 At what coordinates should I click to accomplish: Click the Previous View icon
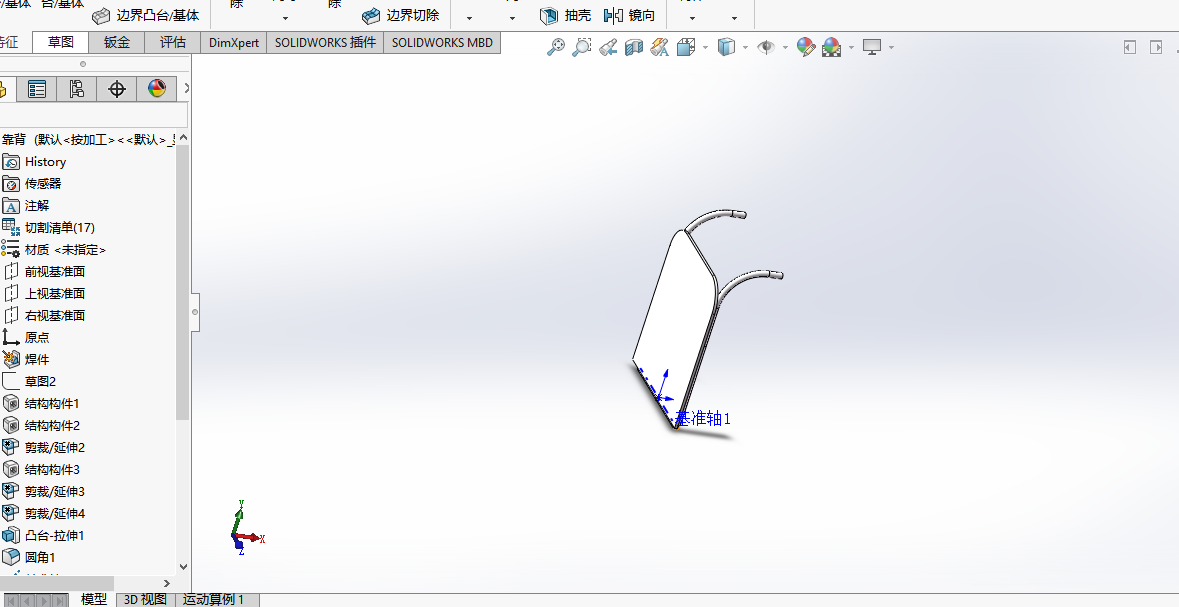[608, 47]
